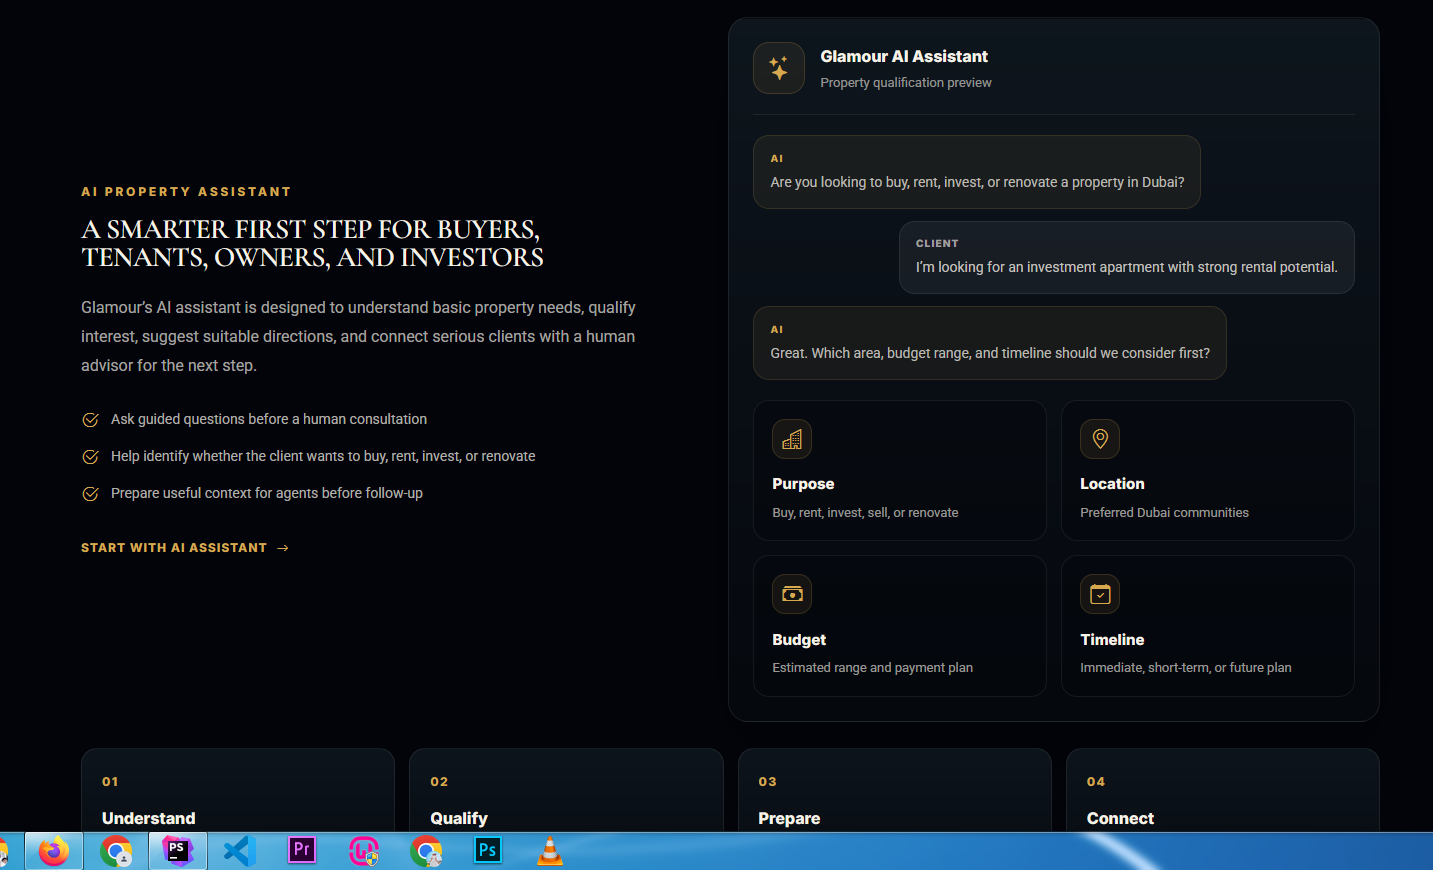Screen dimensions: 1433x870
Task: Select the Budget card
Action: tap(900, 626)
